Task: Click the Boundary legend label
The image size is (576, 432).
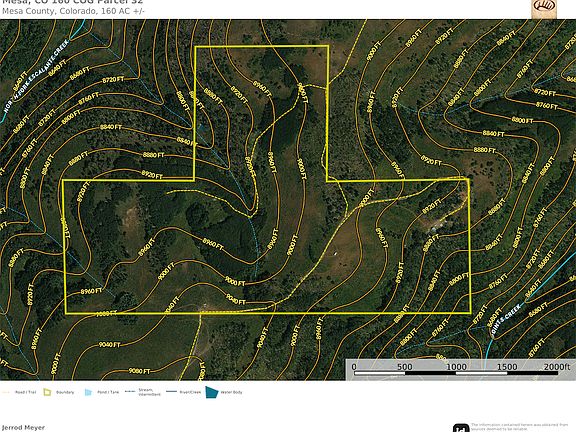Action: pos(65,392)
